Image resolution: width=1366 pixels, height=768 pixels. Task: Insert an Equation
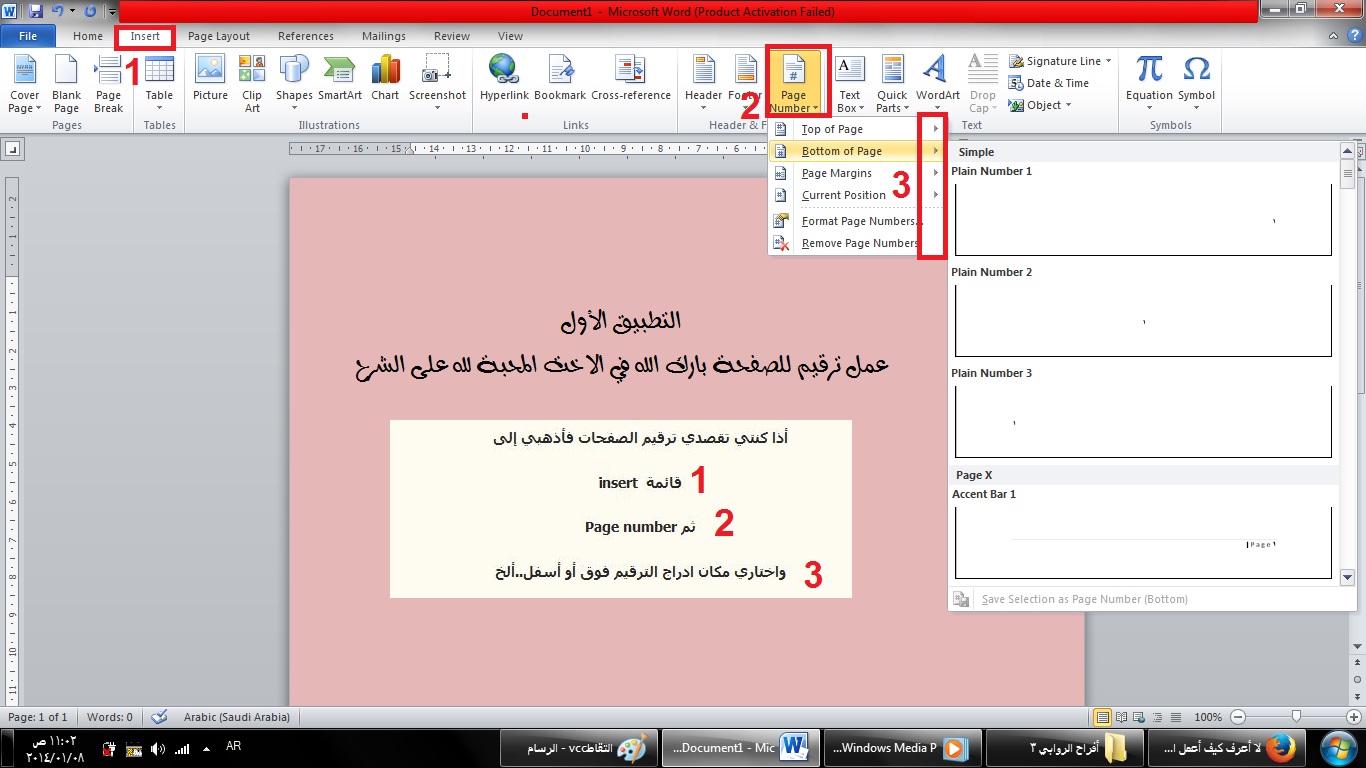(x=1149, y=84)
